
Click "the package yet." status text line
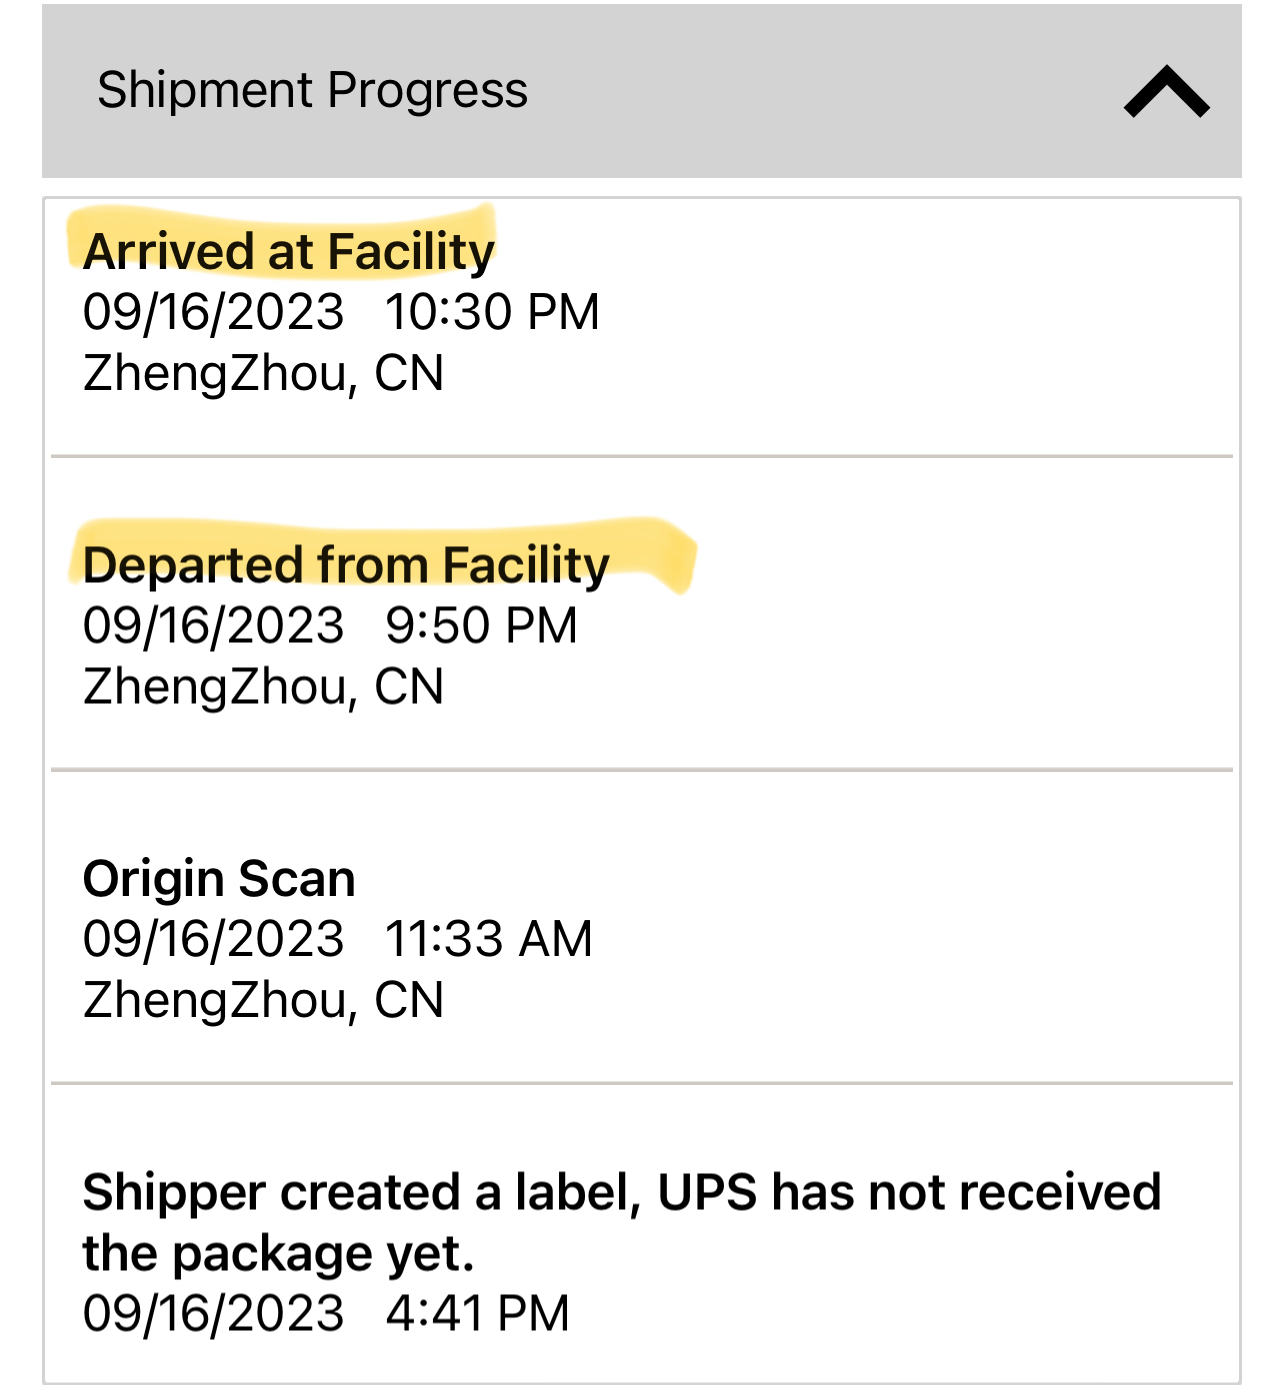tap(278, 1253)
